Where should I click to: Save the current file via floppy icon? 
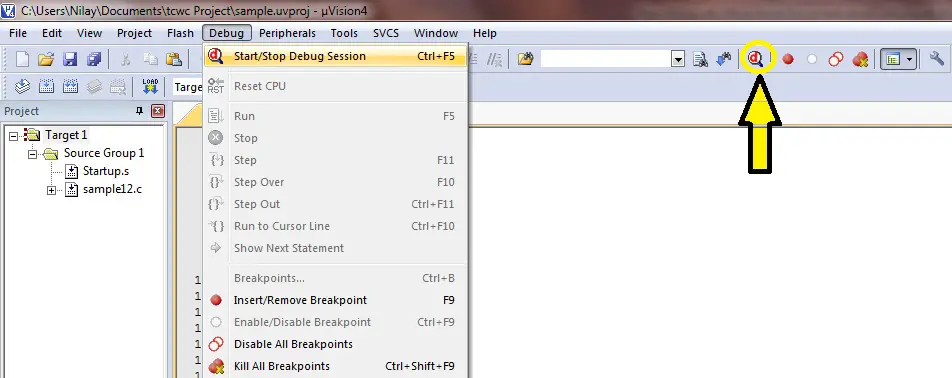coord(70,59)
